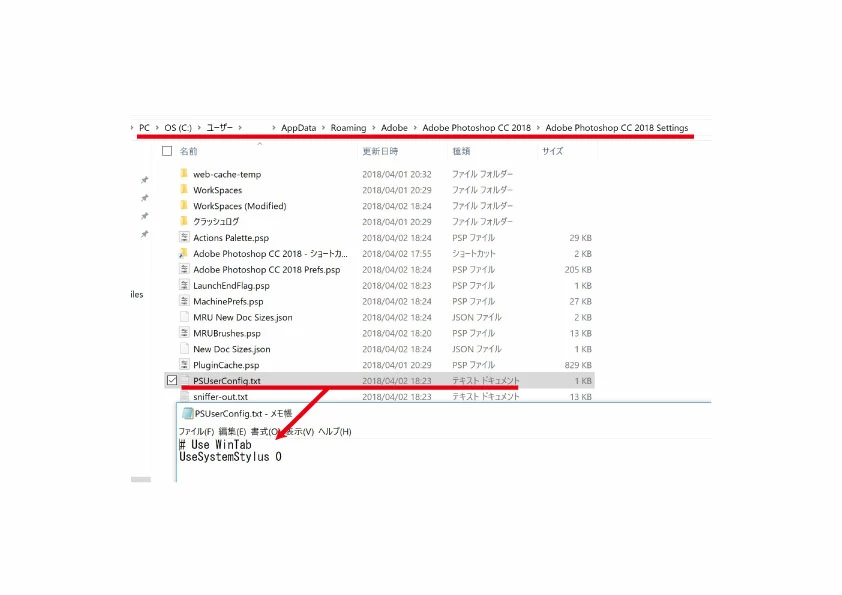The height and width of the screenshot is (595, 842).
Task: Click ショートカット type cell
Action: [x=474, y=253]
